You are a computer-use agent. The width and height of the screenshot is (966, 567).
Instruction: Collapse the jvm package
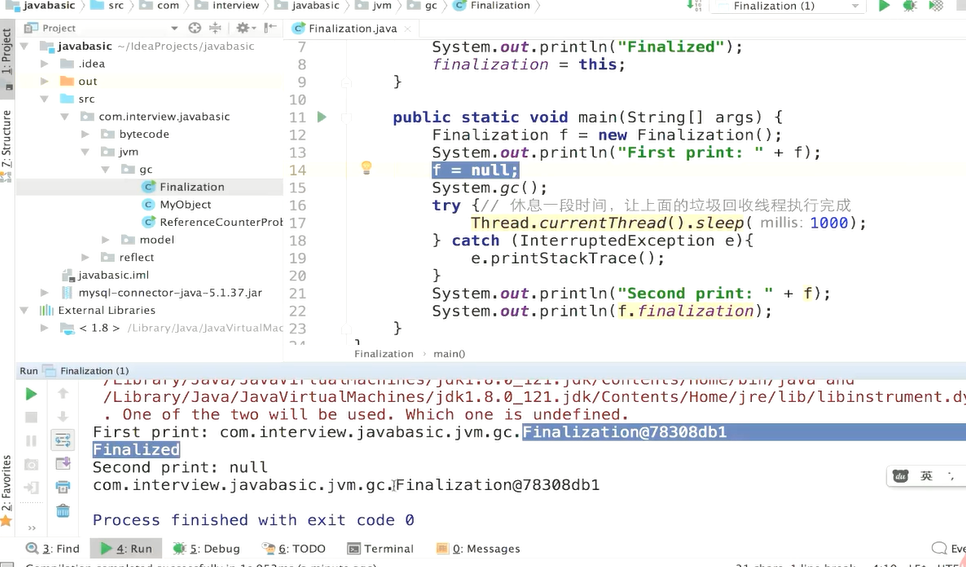85,152
